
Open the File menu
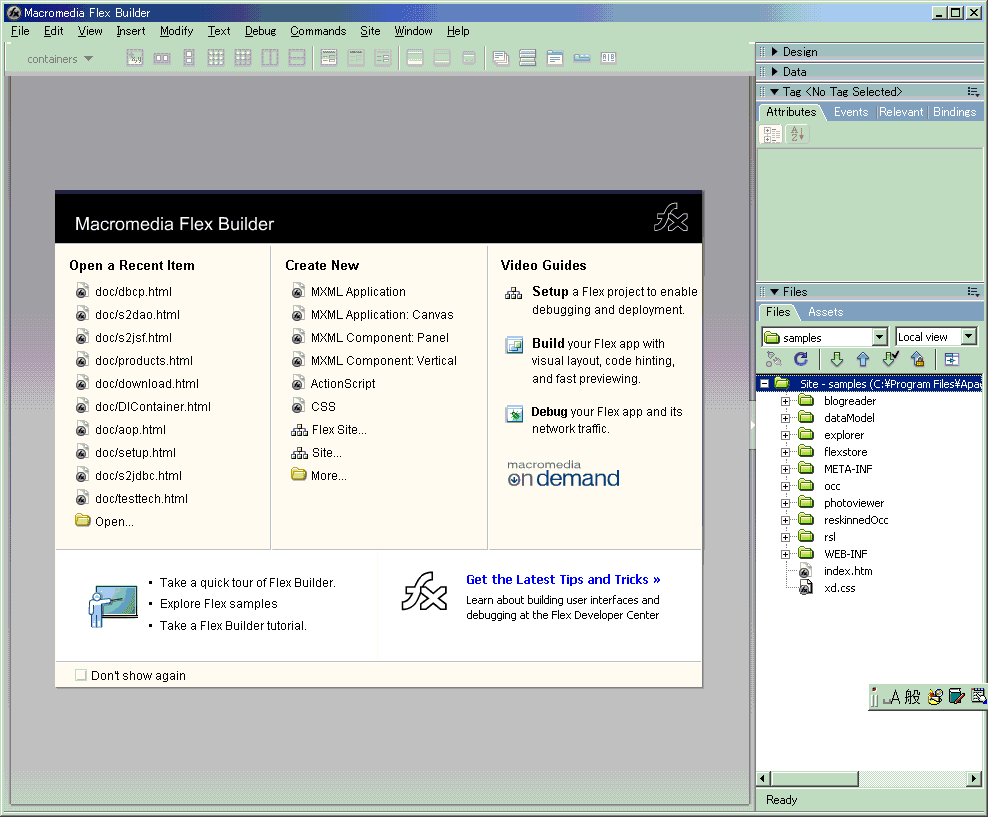point(20,31)
